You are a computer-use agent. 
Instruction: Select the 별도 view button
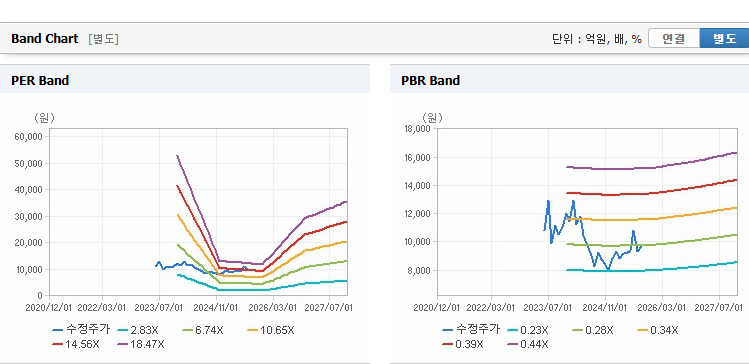coord(724,39)
